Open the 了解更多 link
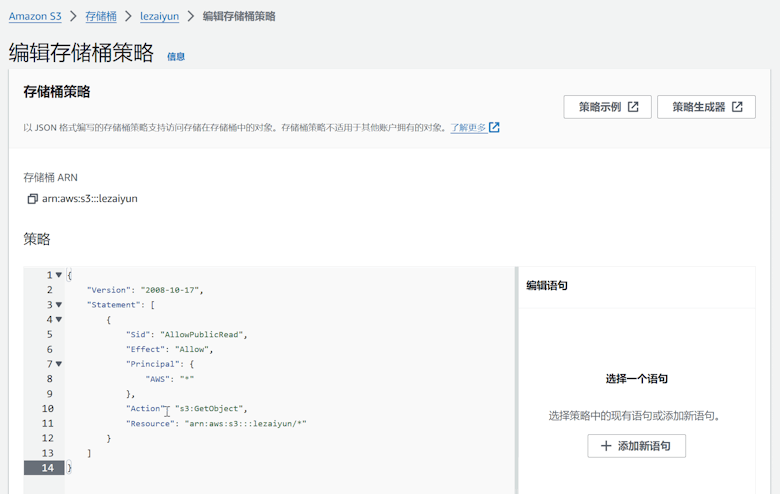The image size is (780, 494). coord(468,128)
